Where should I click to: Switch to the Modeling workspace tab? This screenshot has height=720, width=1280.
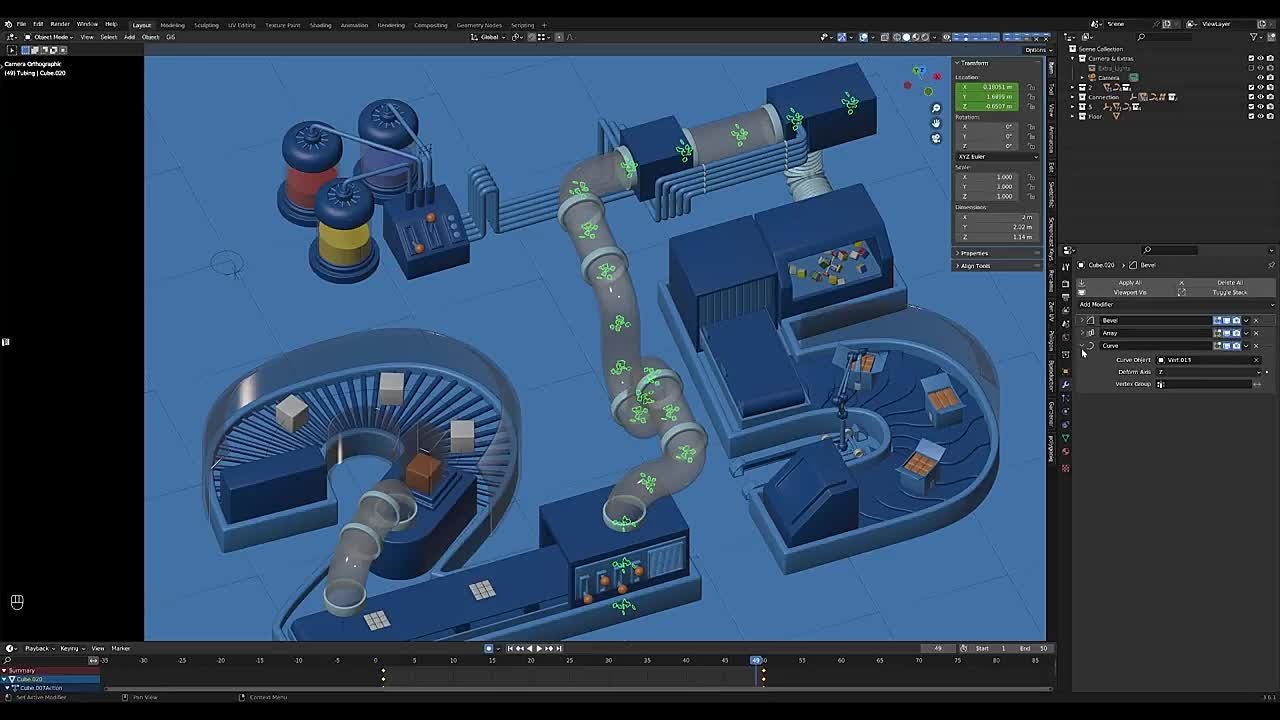(171, 25)
